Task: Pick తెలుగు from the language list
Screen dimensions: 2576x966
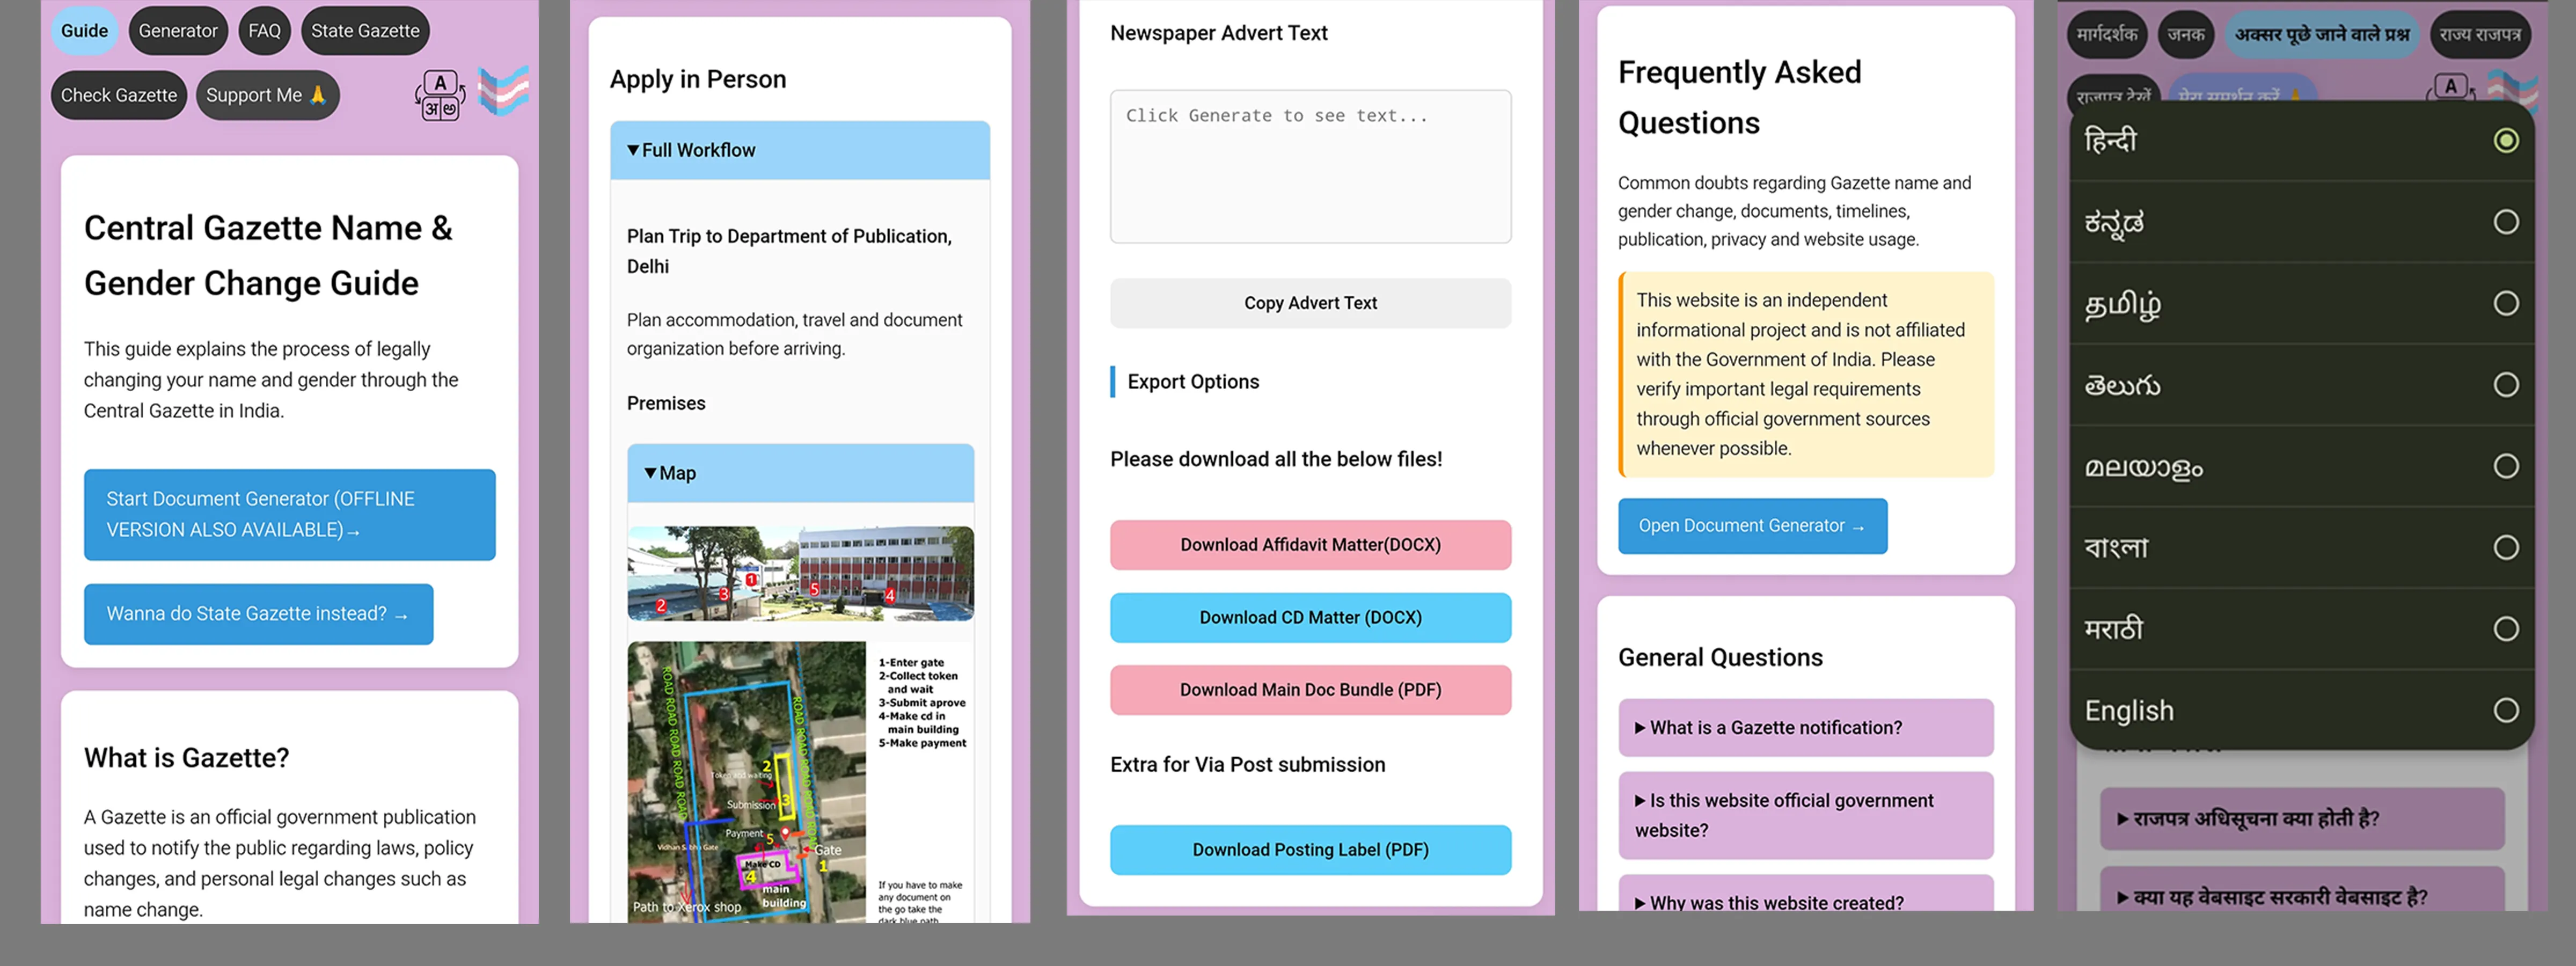Action: [2302, 385]
